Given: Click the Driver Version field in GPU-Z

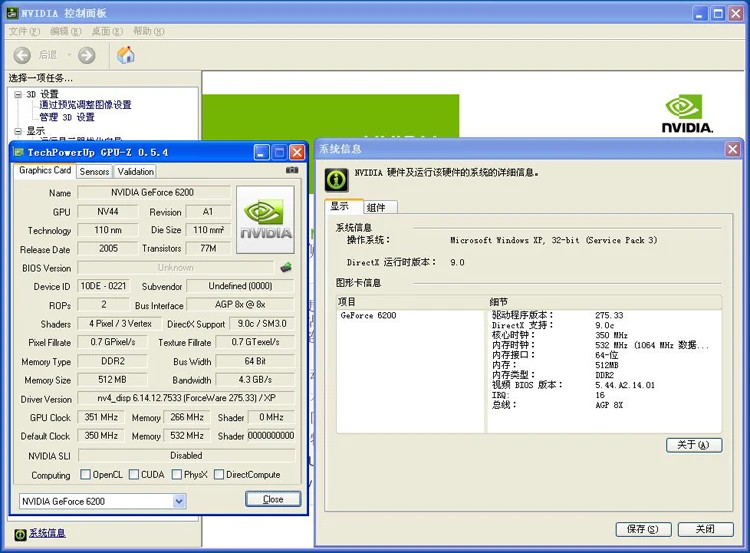Looking at the screenshot, I should 187,398.
